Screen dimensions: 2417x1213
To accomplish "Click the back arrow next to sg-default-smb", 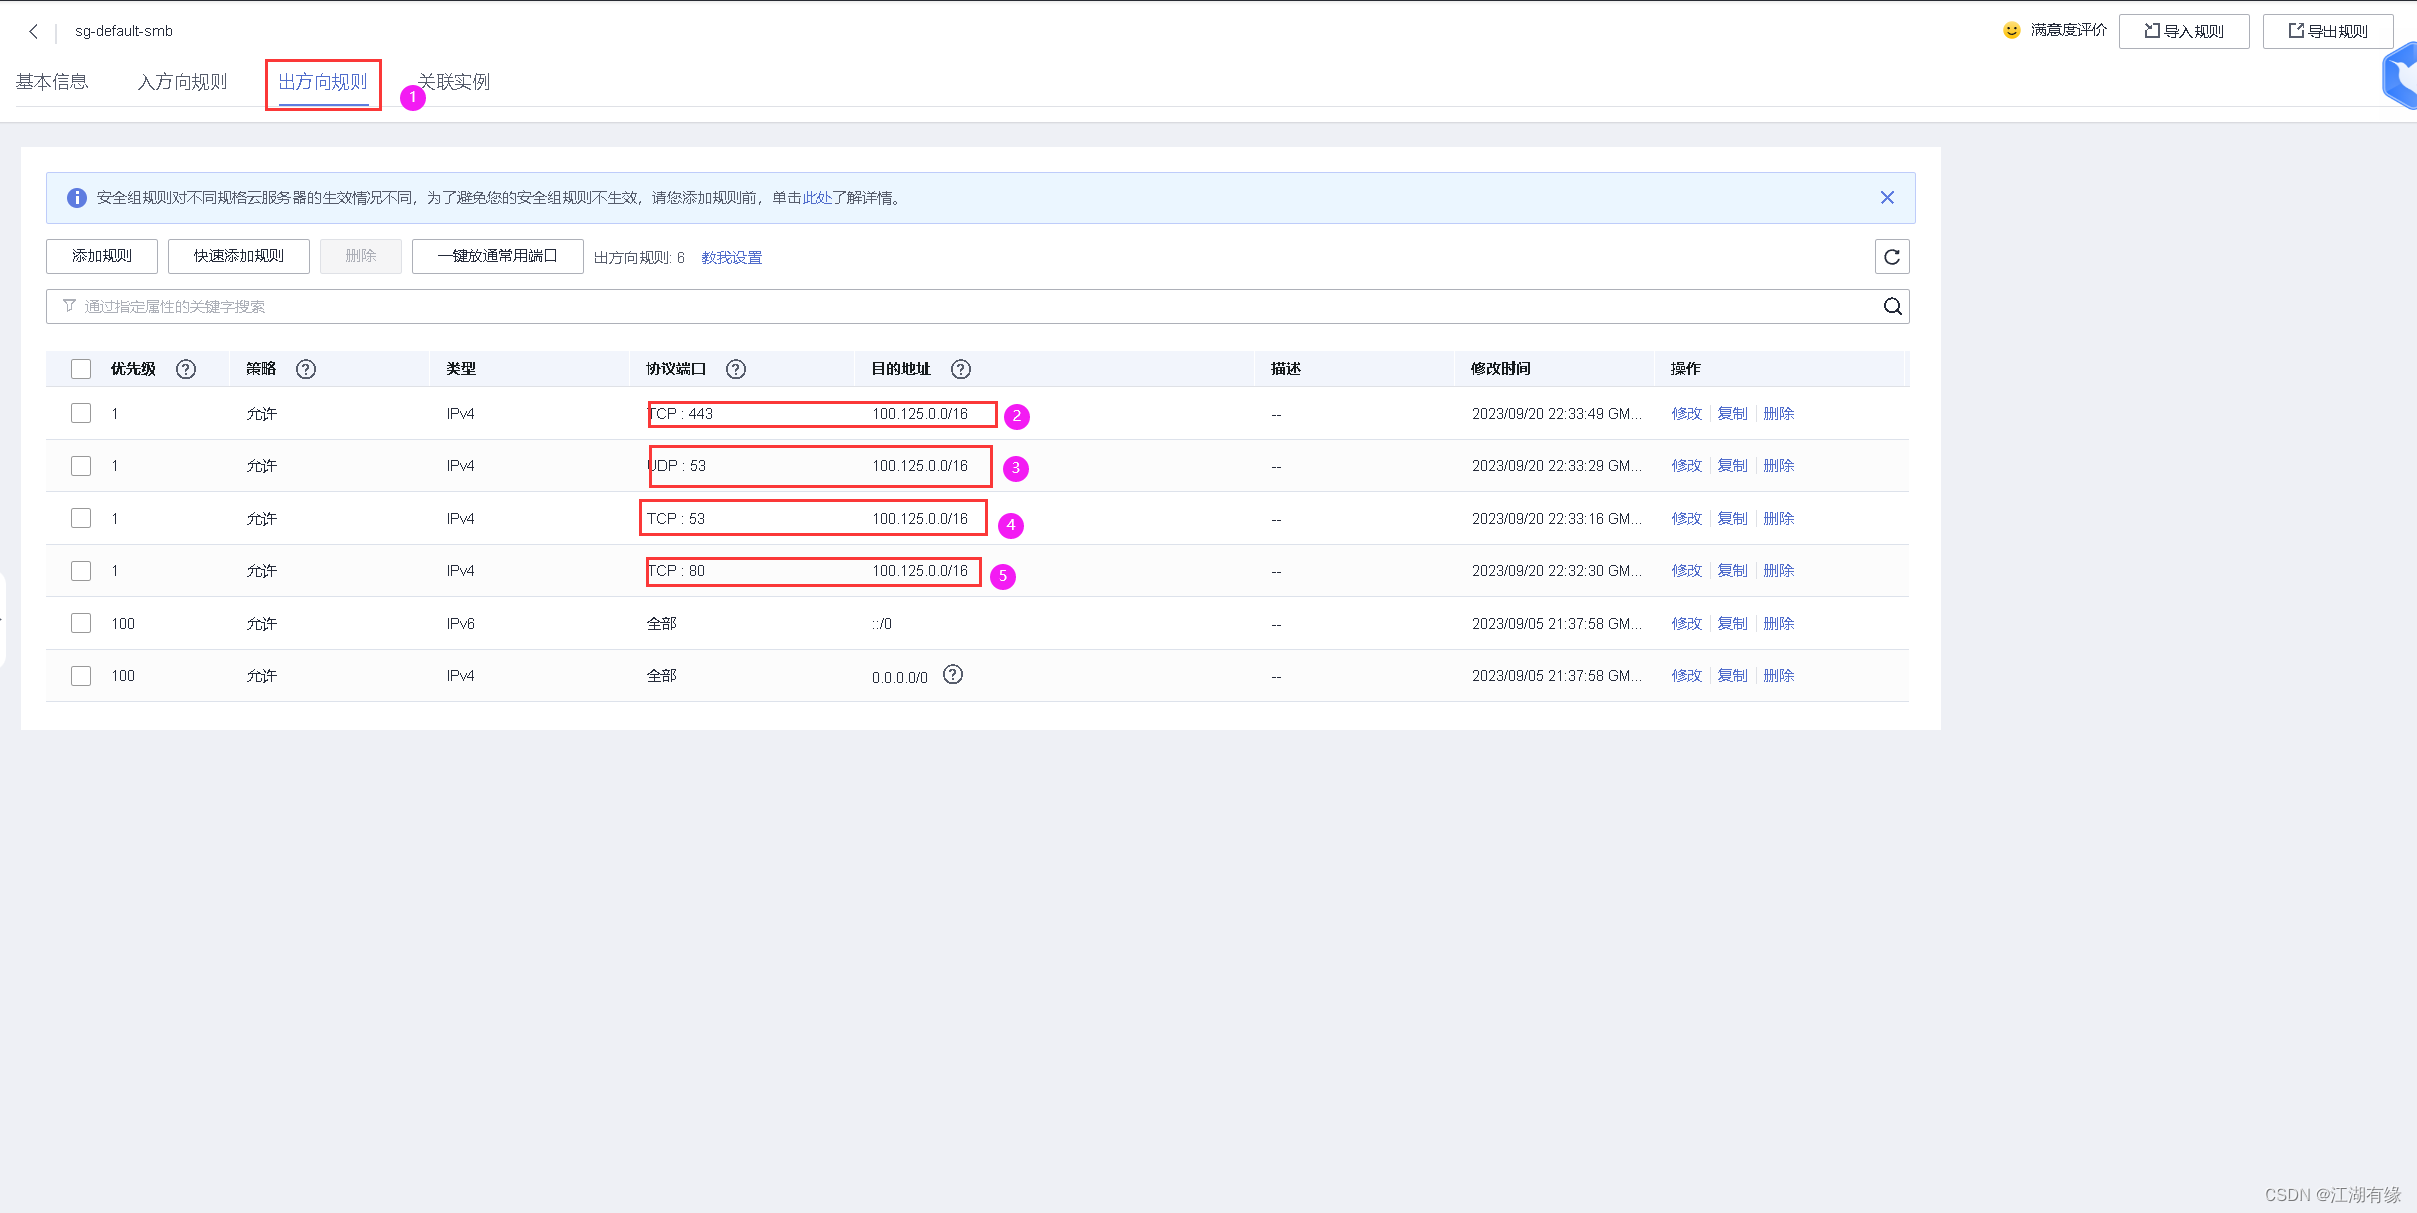I will [x=33, y=31].
